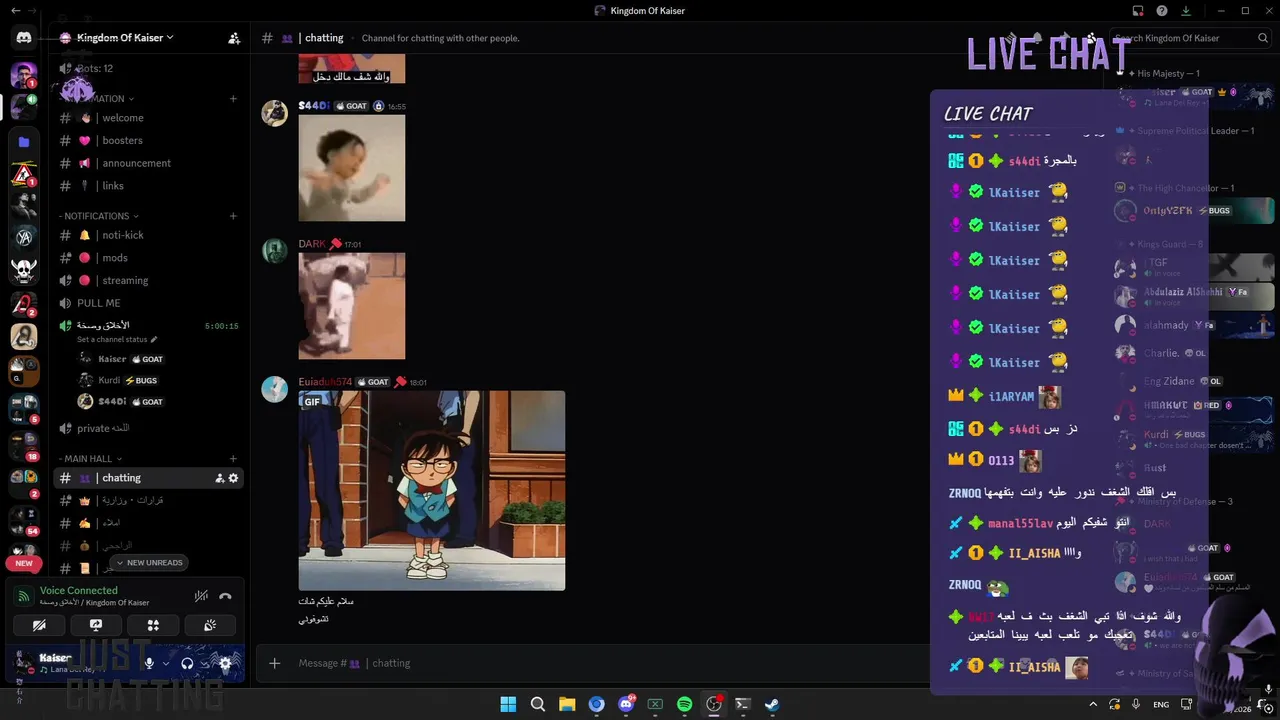
Task: Toggle microphone mute in user panel
Action: click(149, 663)
